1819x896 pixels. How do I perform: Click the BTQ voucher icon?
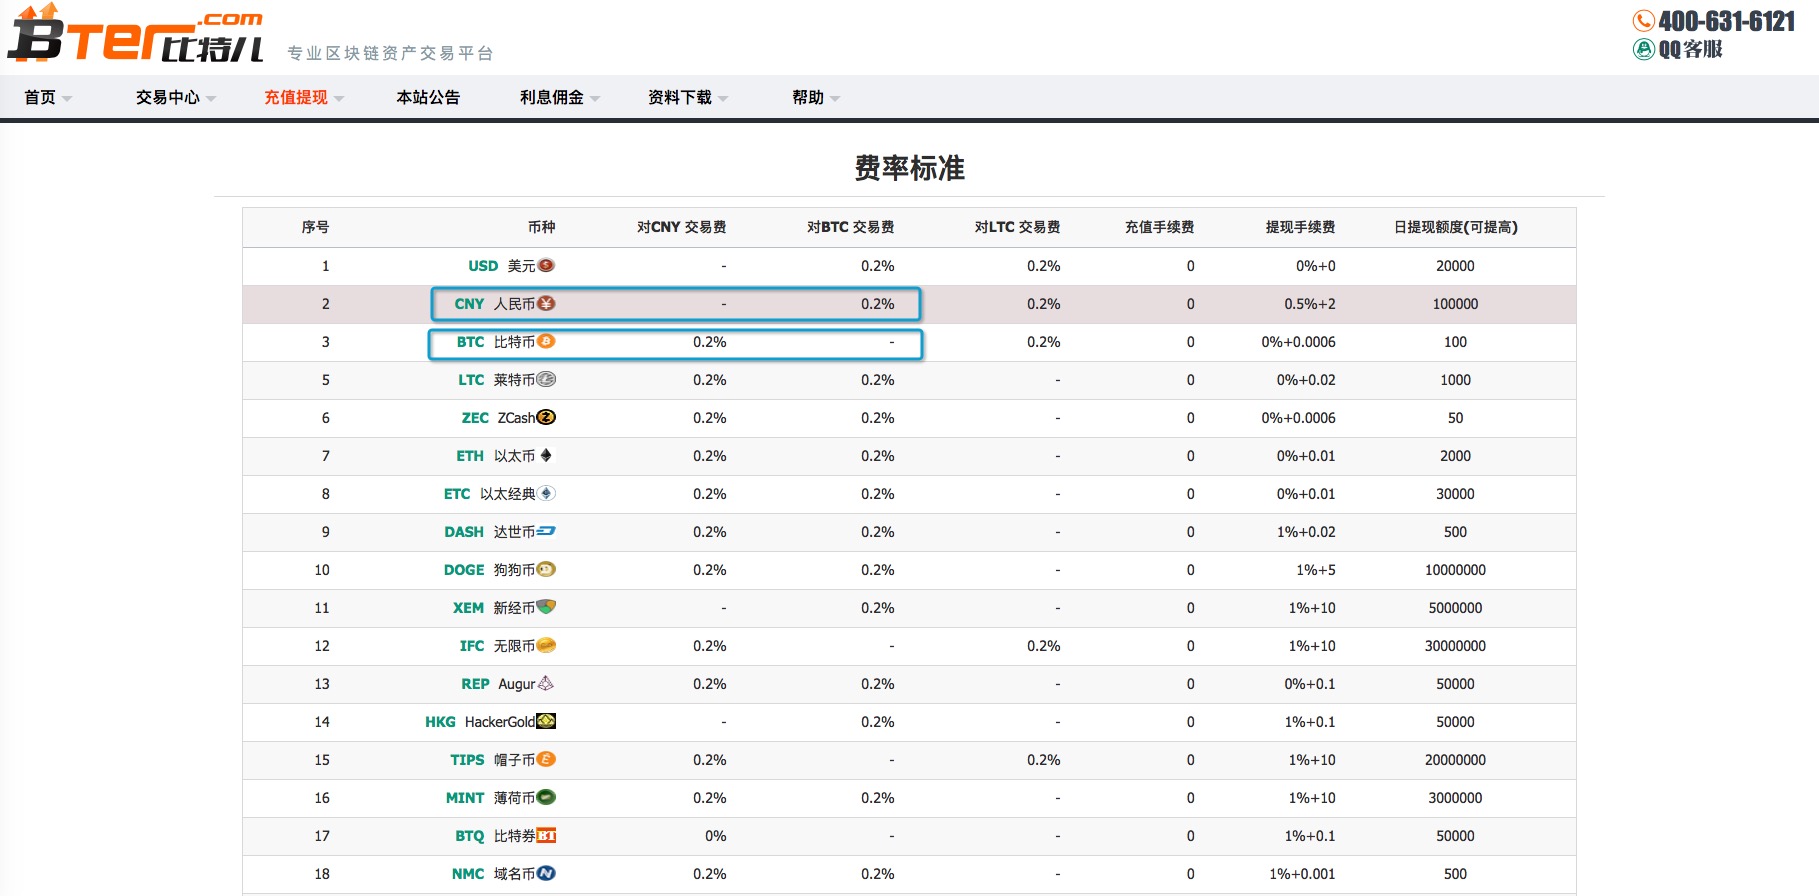point(546,835)
